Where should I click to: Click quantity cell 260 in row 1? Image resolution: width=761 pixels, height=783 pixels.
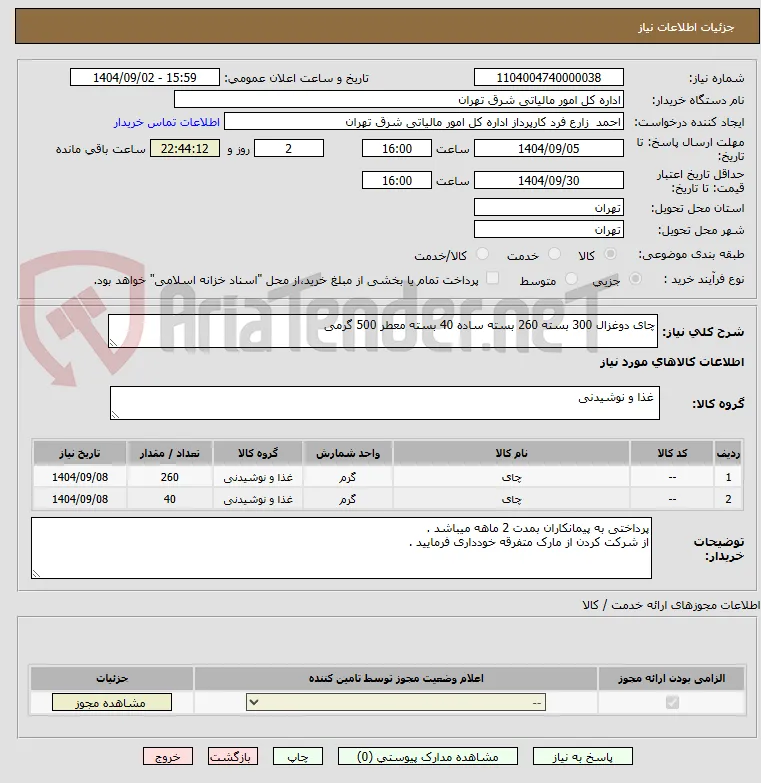[170, 477]
